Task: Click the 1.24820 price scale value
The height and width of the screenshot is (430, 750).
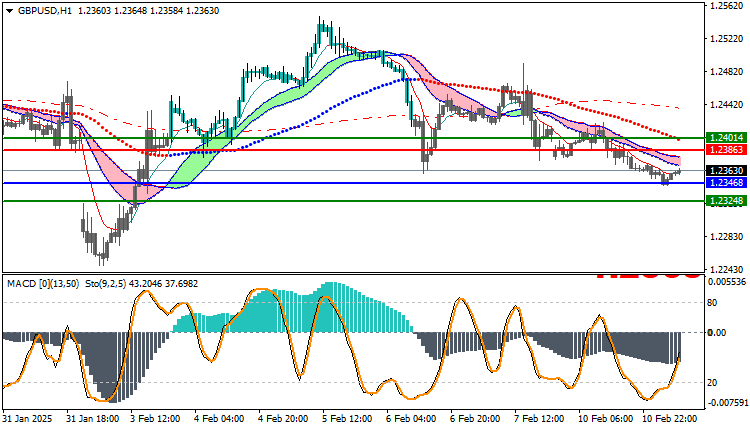Action: (727, 72)
